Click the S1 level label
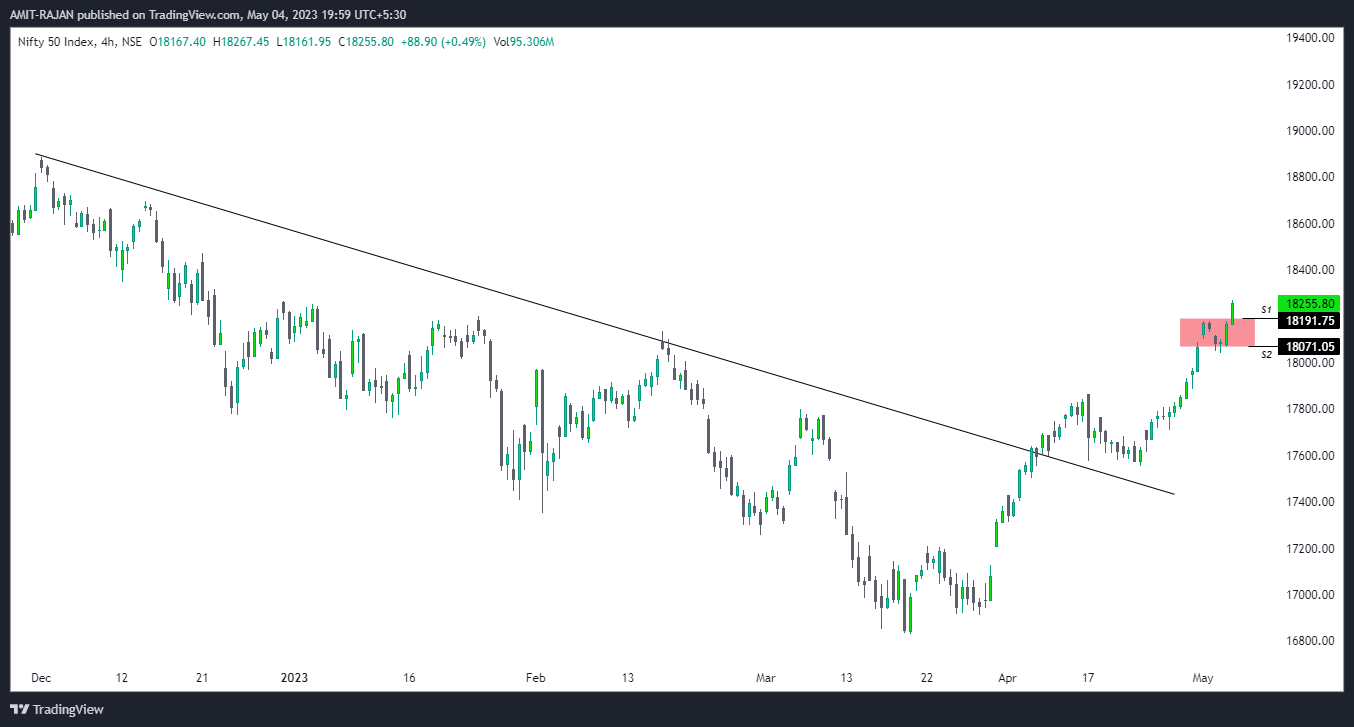 (1266, 310)
